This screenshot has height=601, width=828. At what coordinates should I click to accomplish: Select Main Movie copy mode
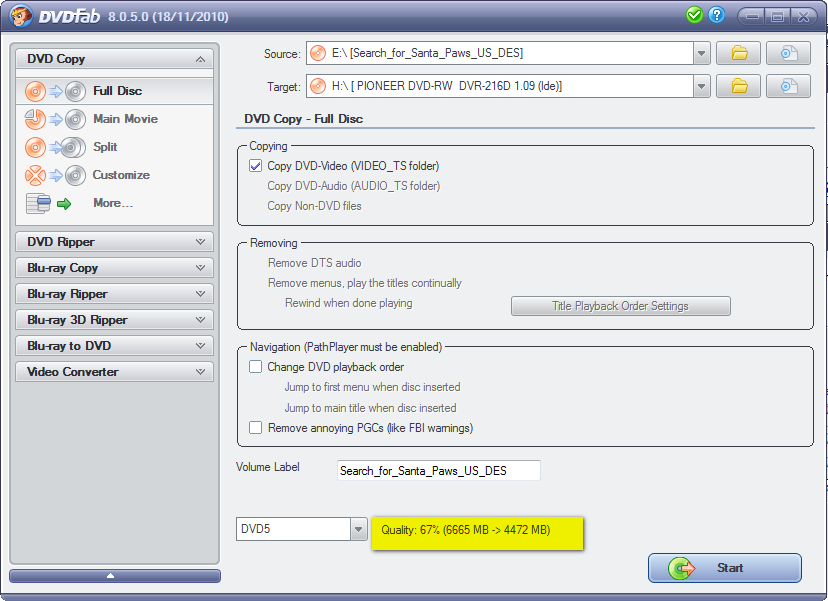click(x=126, y=119)
